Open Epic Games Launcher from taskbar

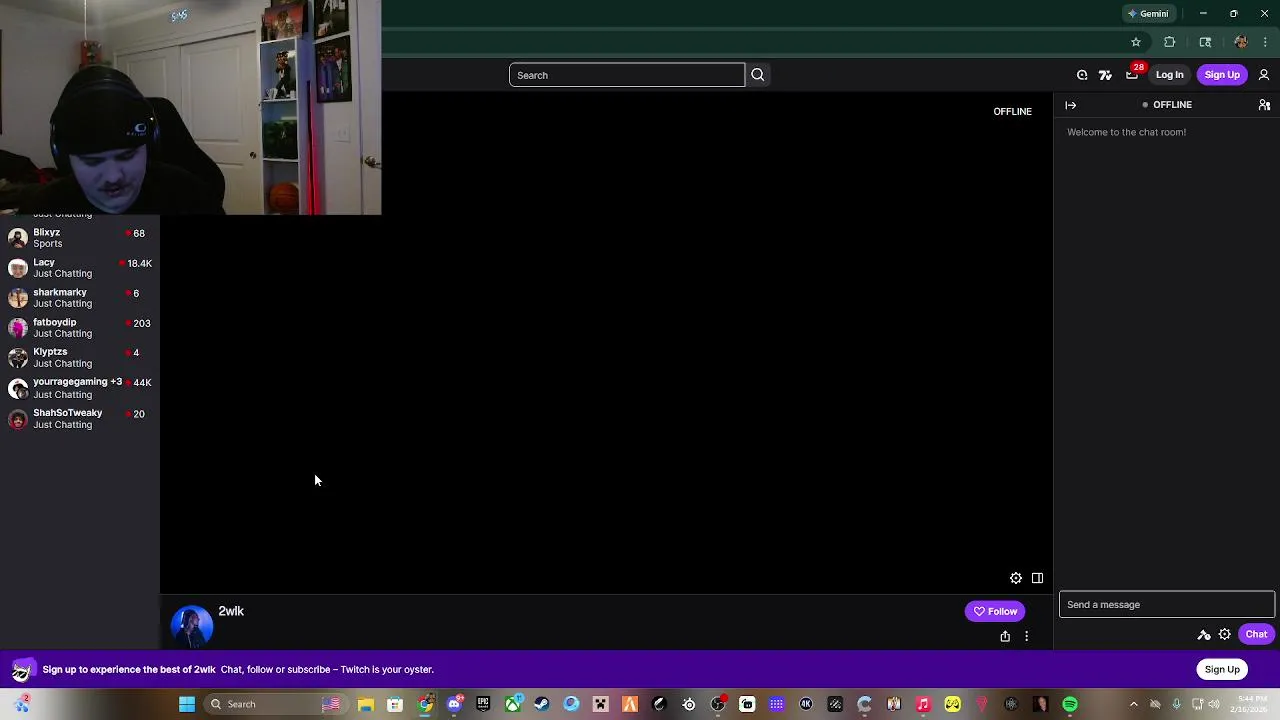coord(483,704)
